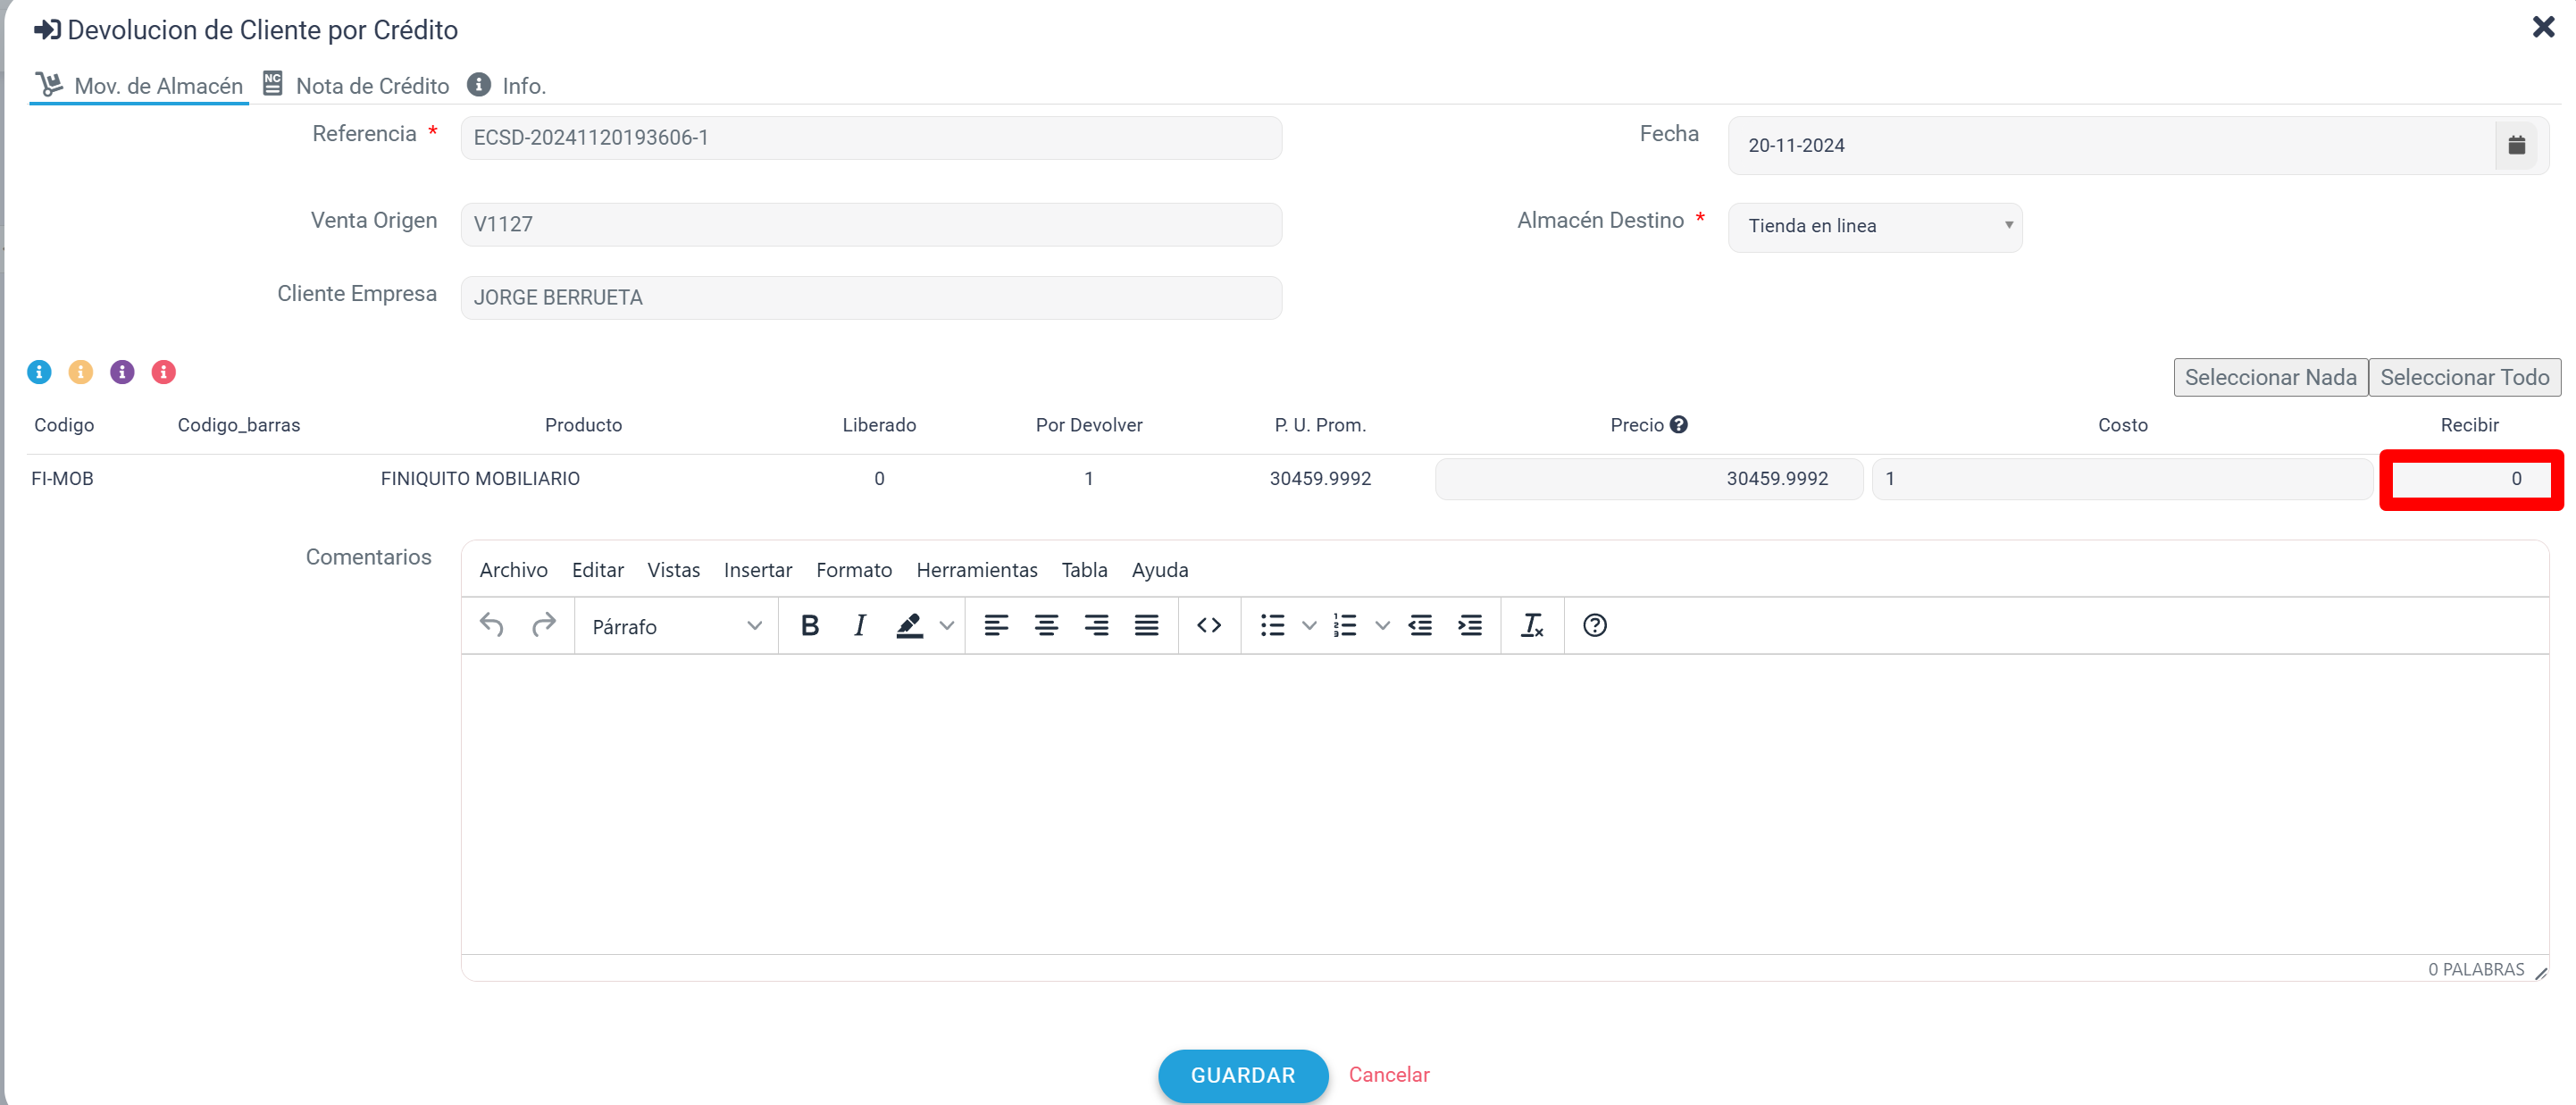
Task: Click the purple info circle icon
Action: point(122,372)
